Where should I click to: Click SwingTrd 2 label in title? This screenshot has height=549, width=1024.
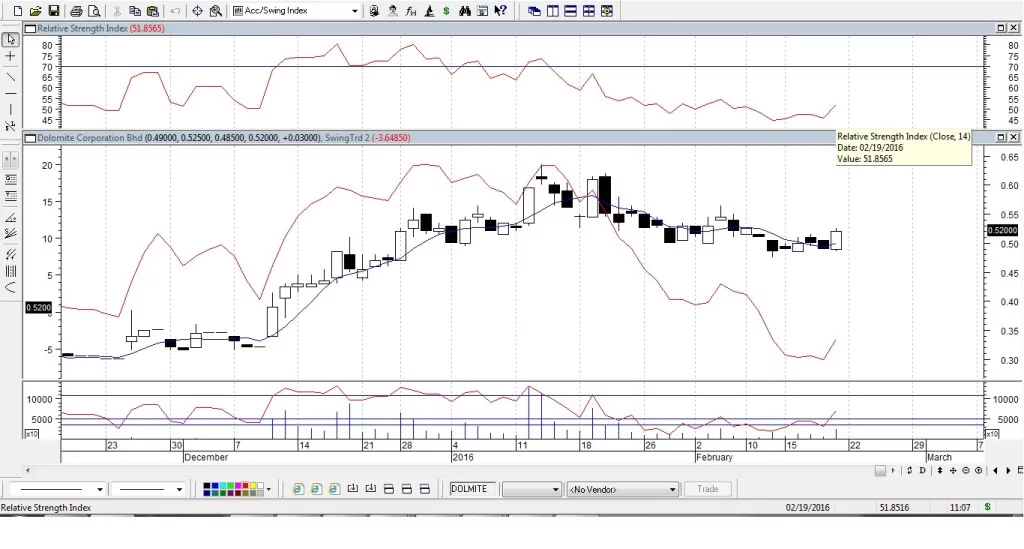(347, 138)
